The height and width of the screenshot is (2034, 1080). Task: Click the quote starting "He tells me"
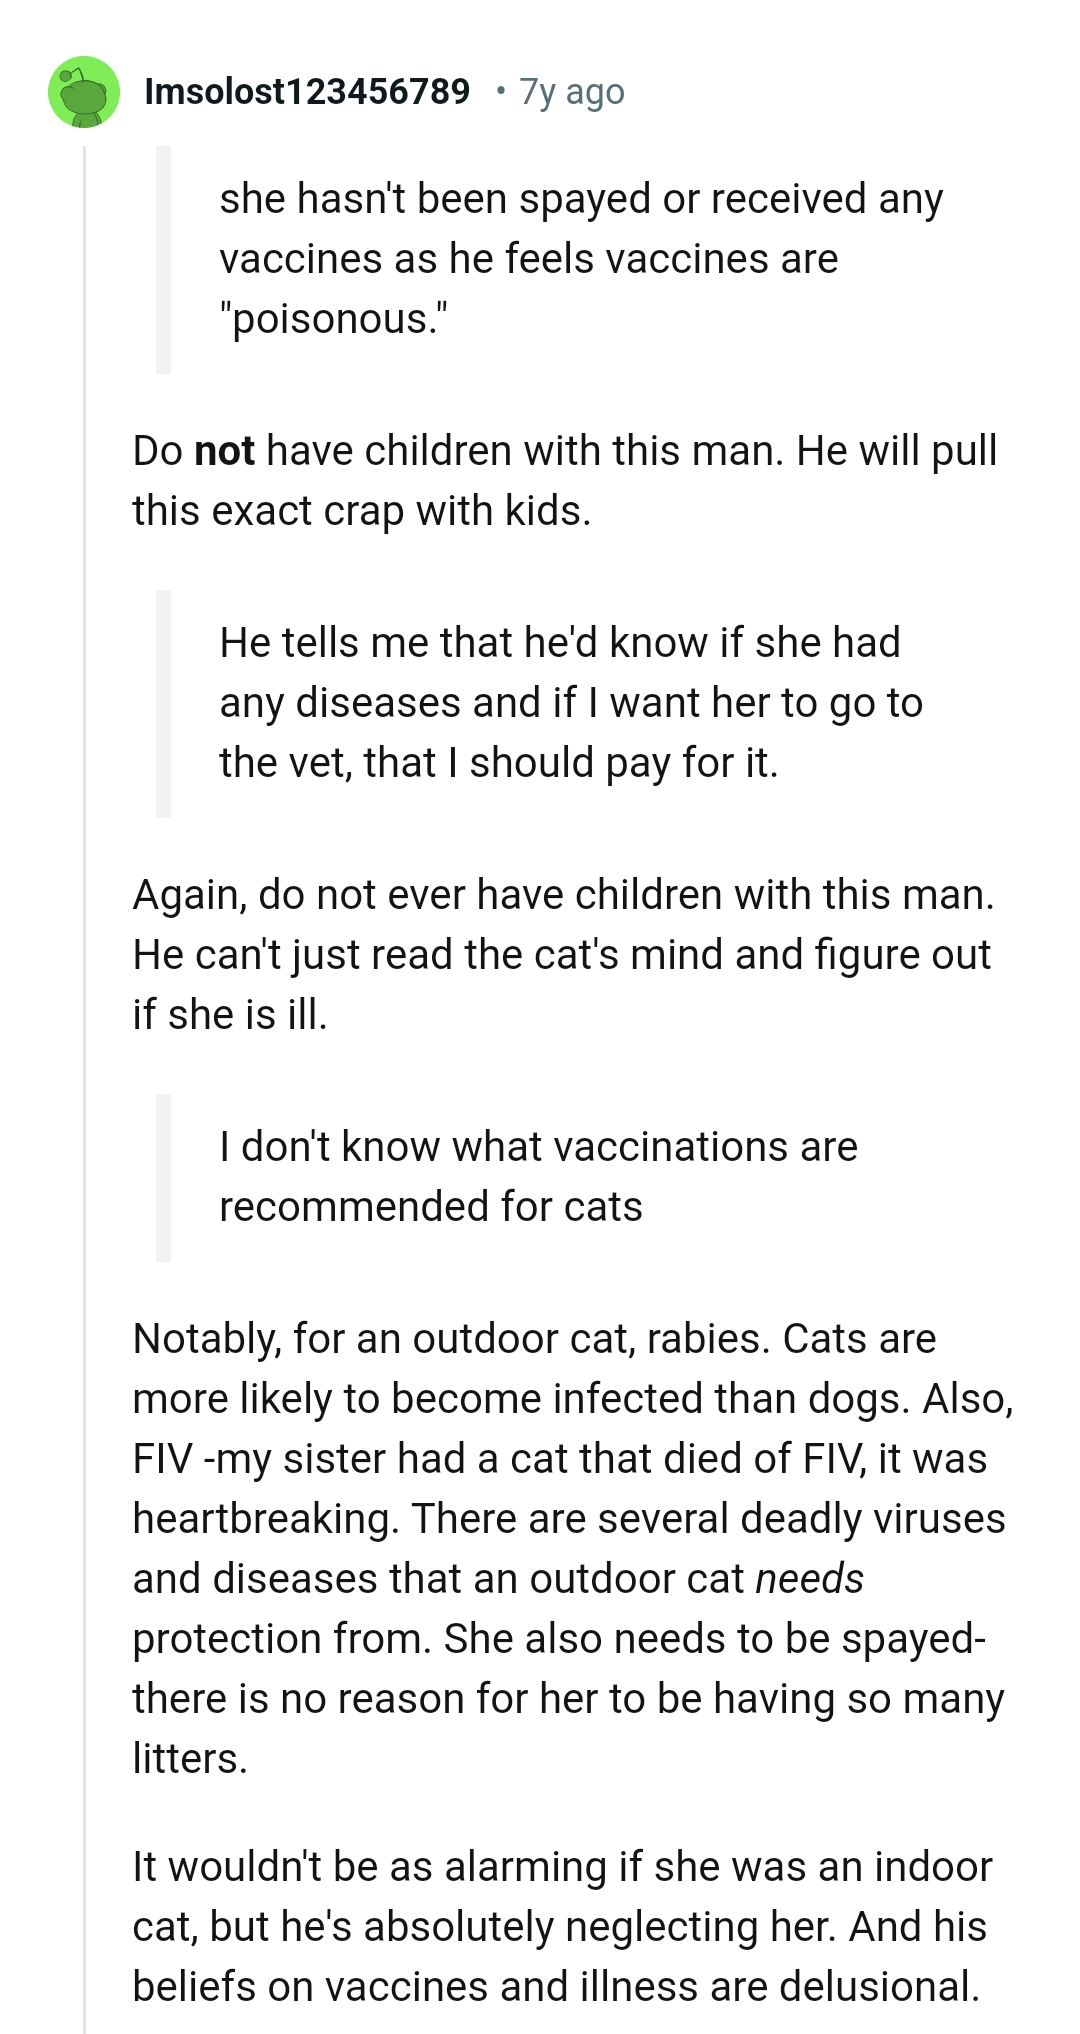570,703
